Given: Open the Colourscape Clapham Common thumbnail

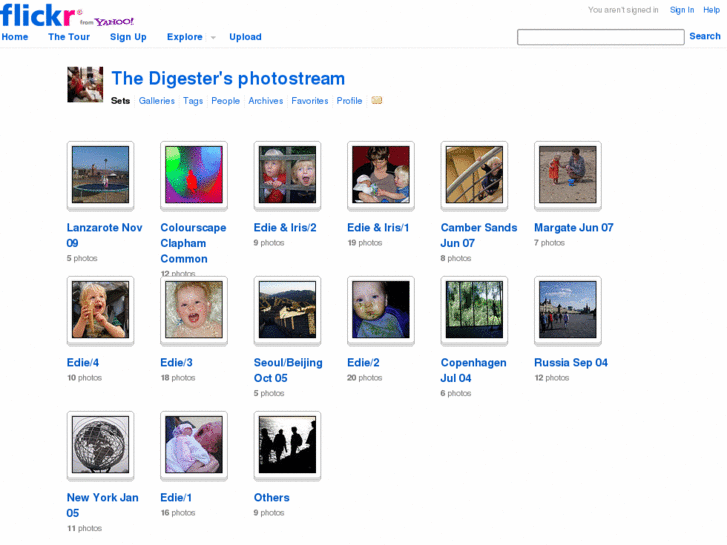Looking at the screenshot, I should (193, 175).
